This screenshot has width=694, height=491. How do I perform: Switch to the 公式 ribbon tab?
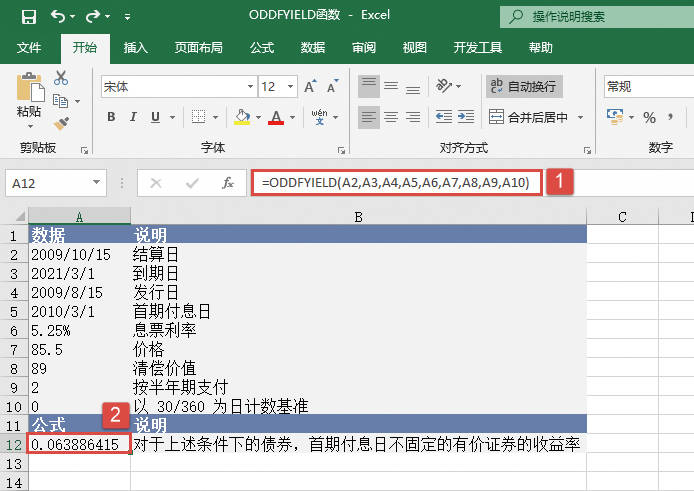coord(261,47)
